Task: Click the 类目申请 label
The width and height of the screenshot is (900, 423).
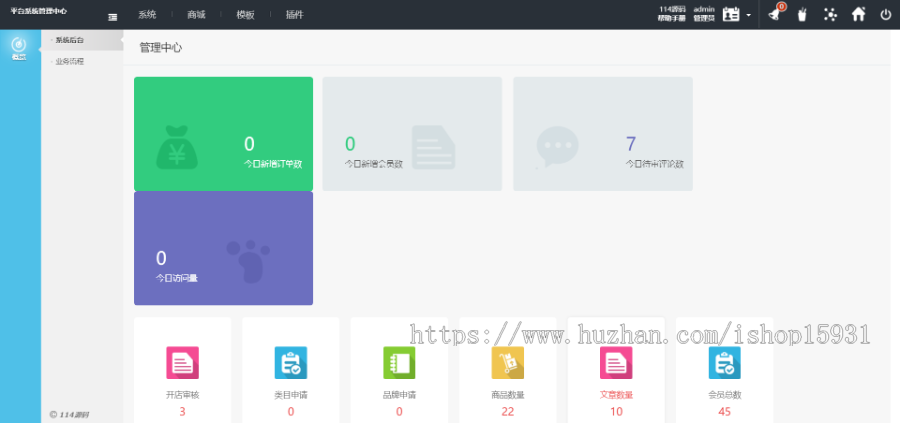Action: (291, 395)
